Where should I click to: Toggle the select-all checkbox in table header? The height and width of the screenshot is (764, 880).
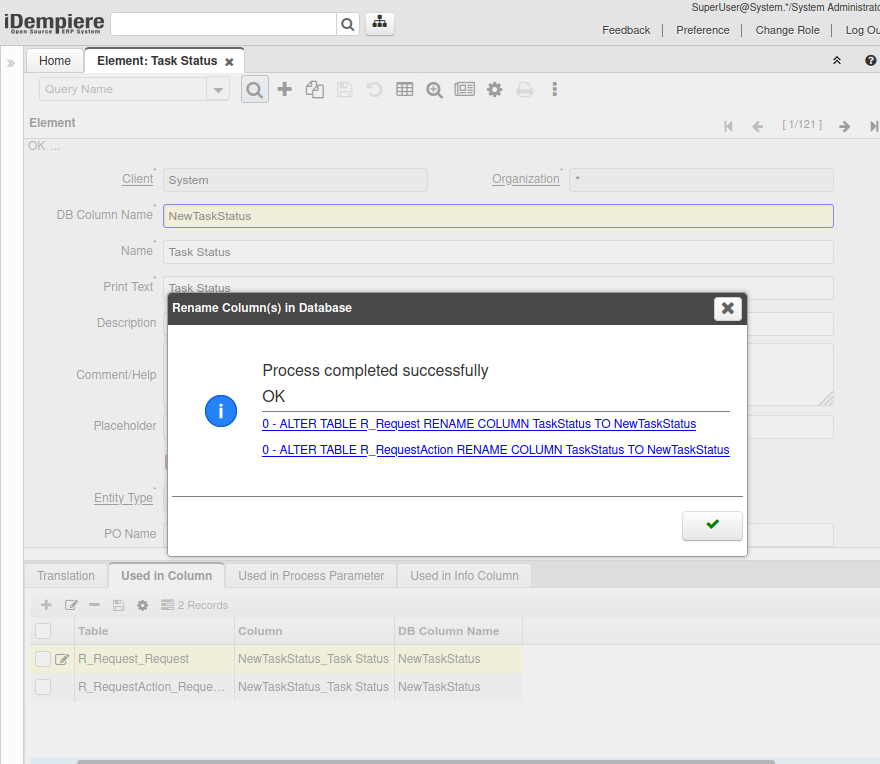click(x=43, y=631)
